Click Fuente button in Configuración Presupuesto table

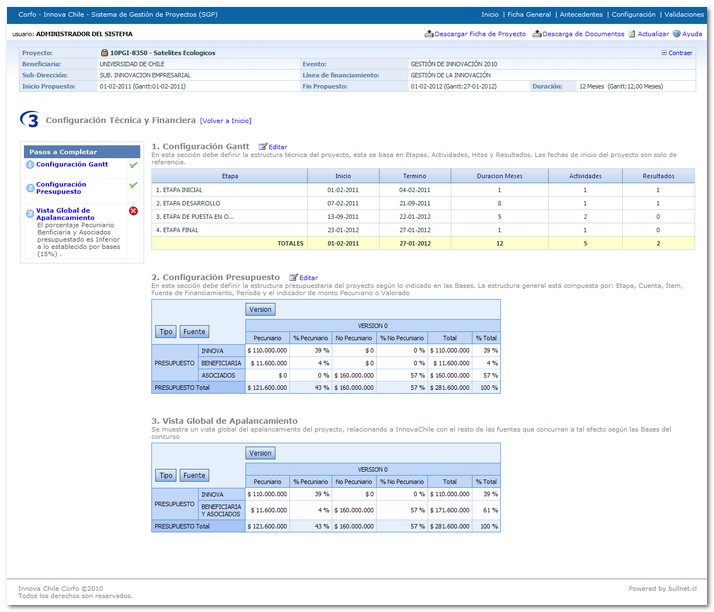194,332
